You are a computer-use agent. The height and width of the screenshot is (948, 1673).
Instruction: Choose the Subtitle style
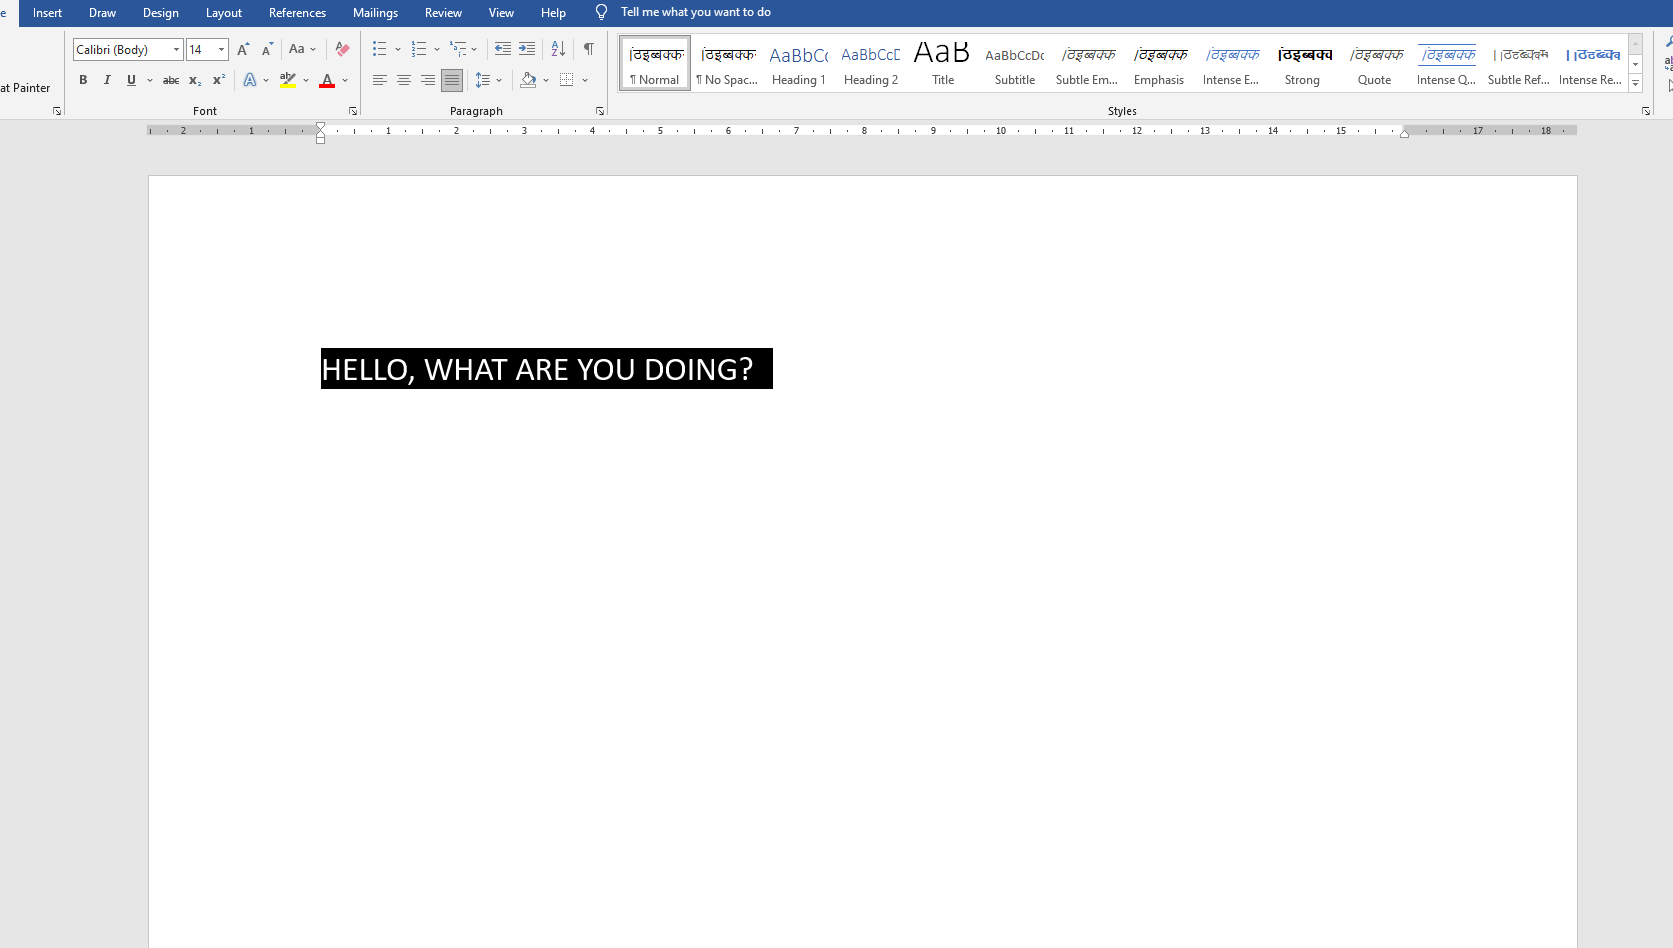(x=1015, y=64)
